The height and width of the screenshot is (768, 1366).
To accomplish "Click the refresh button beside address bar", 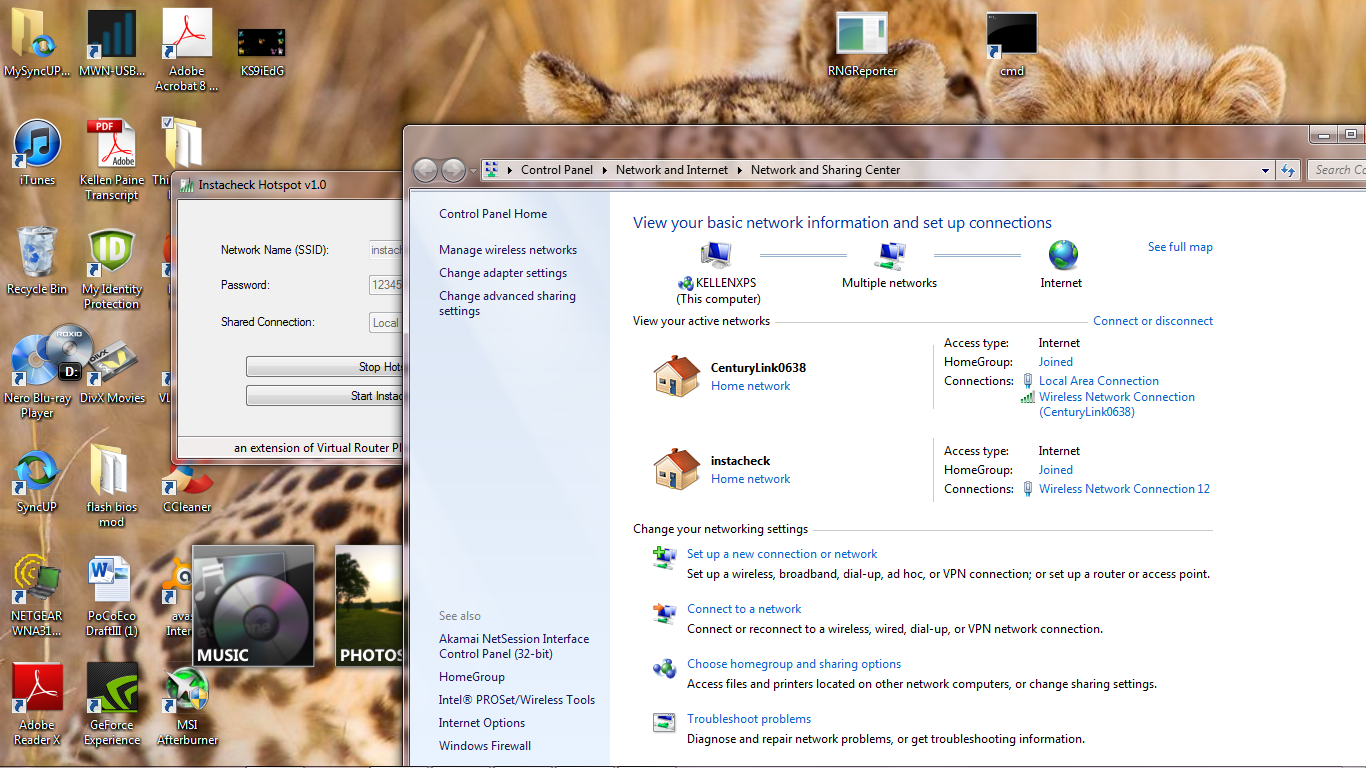I will pos(1288,170).
